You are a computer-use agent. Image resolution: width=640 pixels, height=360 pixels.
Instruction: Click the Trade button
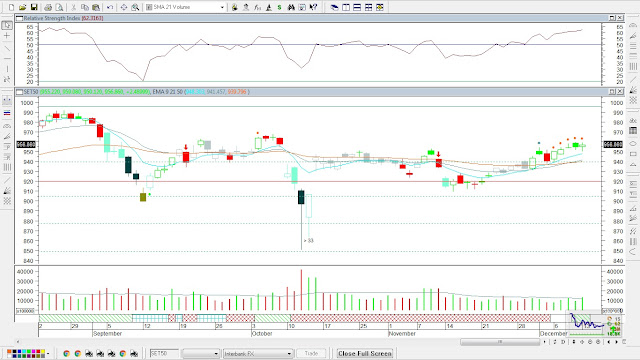pyautogui.click(x=311, y=353)
